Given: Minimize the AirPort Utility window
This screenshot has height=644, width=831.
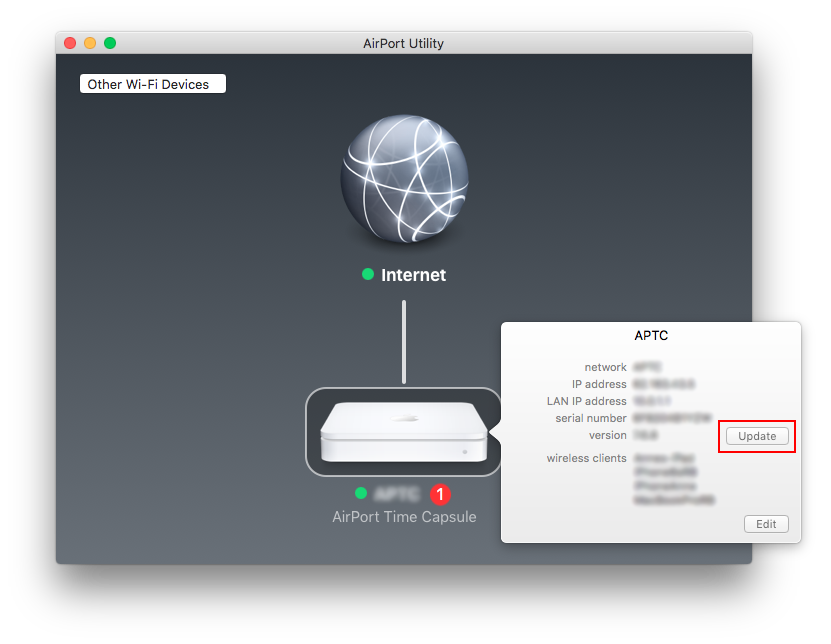Looking at the screenshot, I should 90,43.
